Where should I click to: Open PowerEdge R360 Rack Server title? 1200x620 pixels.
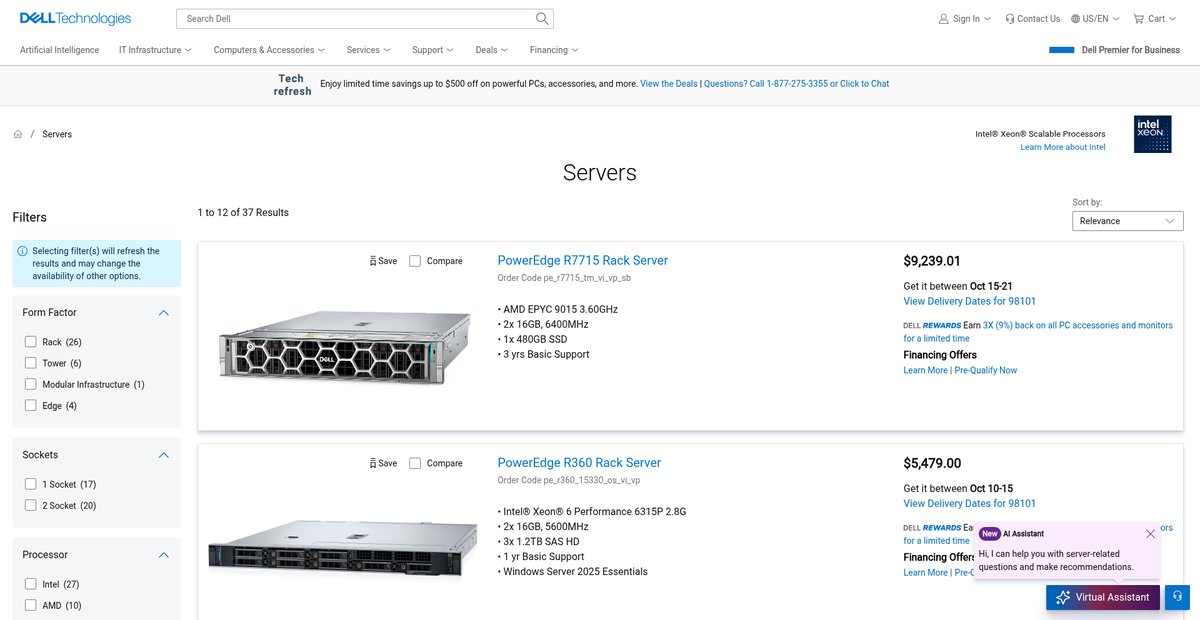(579, 463)
